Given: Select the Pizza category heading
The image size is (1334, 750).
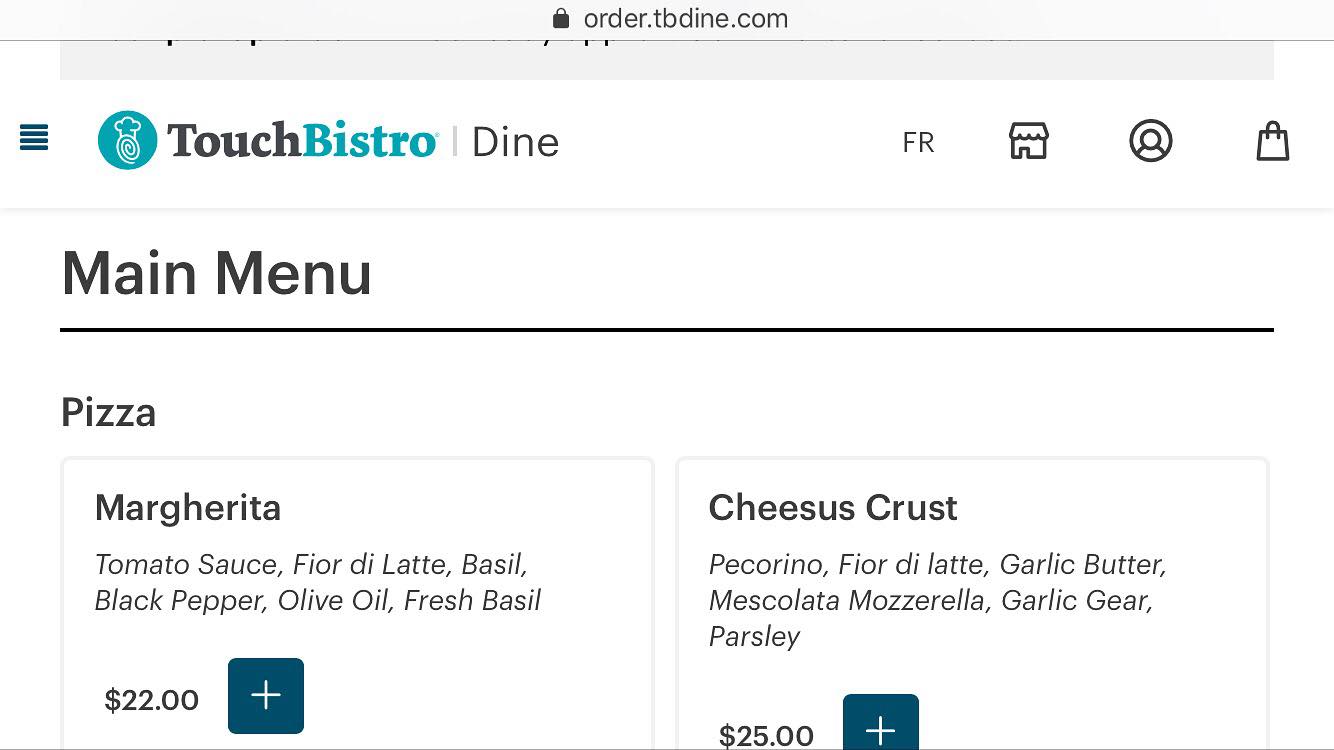Looking at the screenshot, I should click(x=108, y=412).
